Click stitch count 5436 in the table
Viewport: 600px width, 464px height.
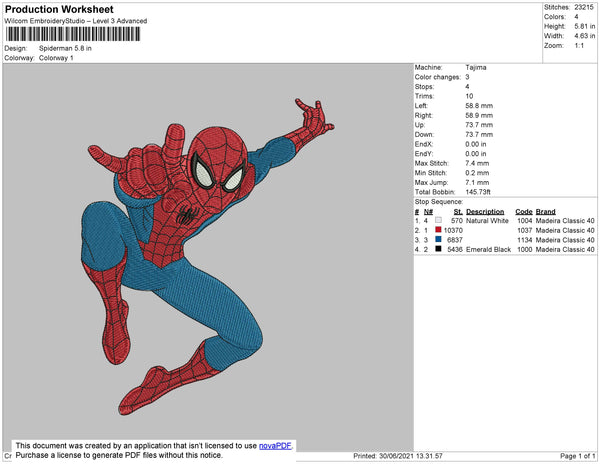point(455,249)
